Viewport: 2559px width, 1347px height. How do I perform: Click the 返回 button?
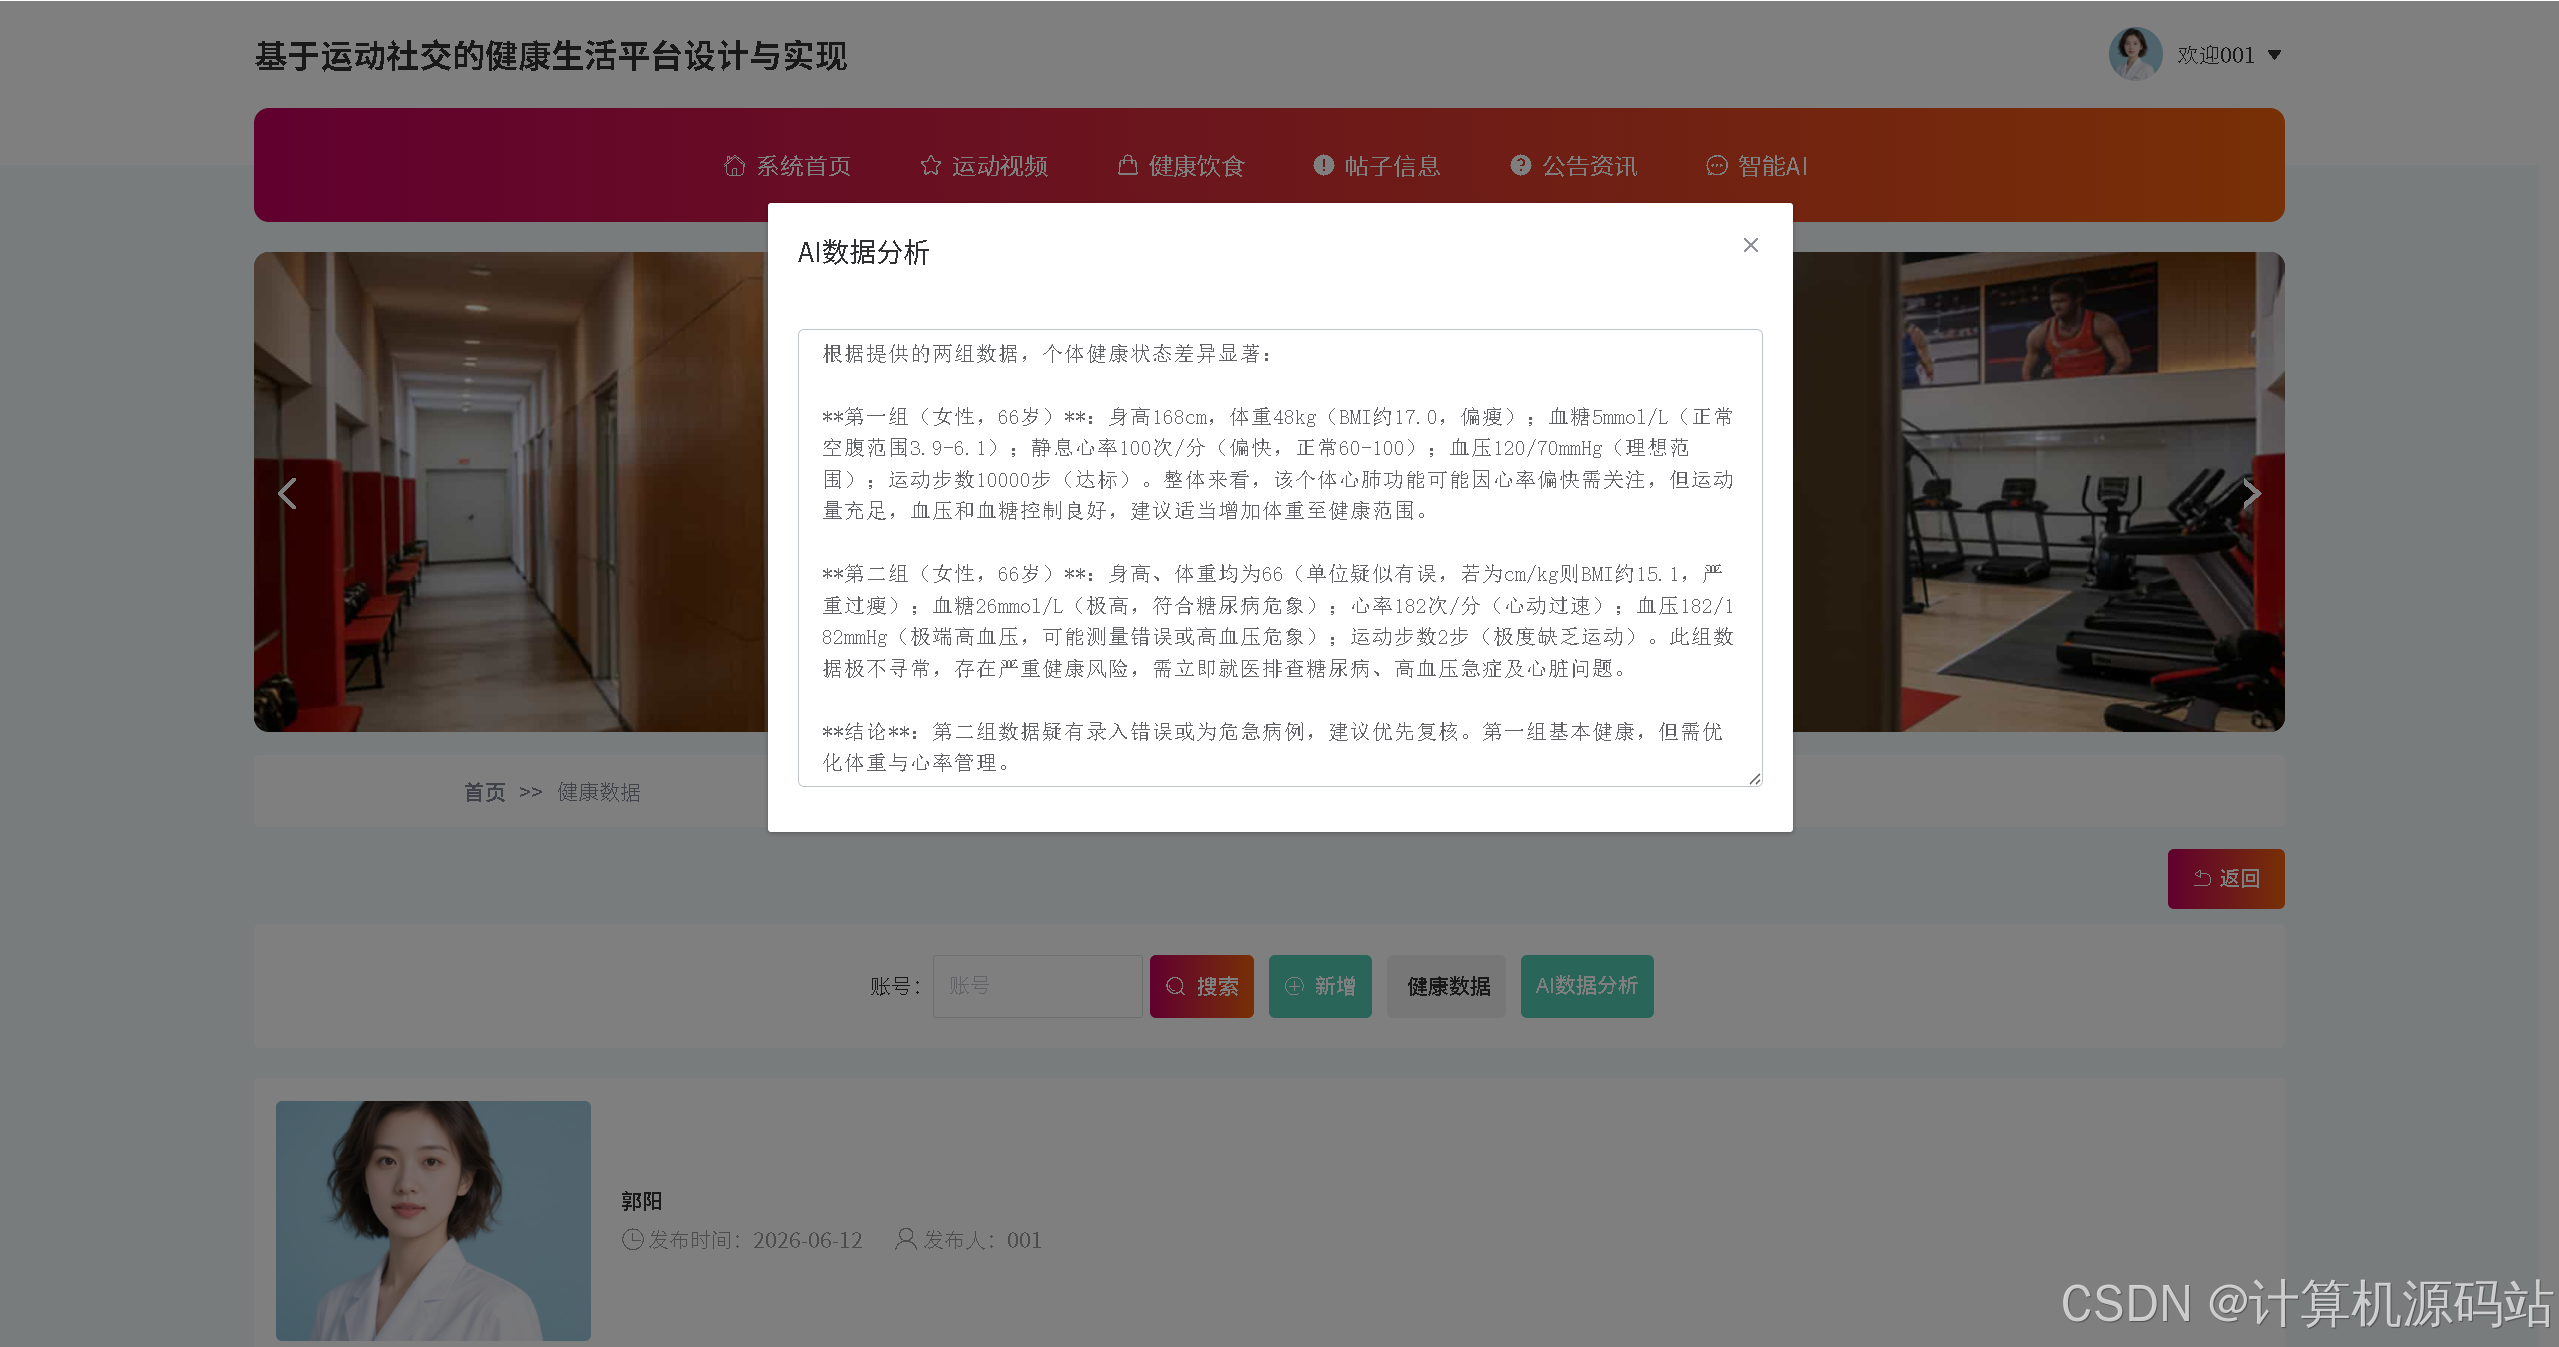click(x=2226, y=879)
